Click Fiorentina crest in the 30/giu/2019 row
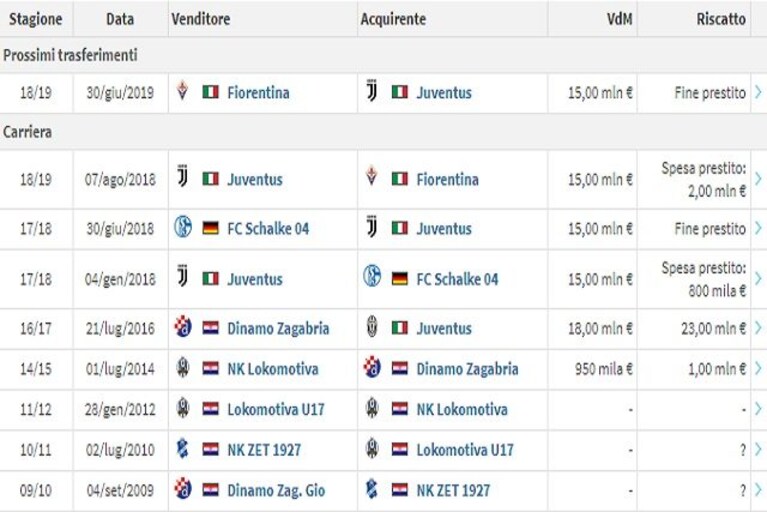 tap(182, 91)
